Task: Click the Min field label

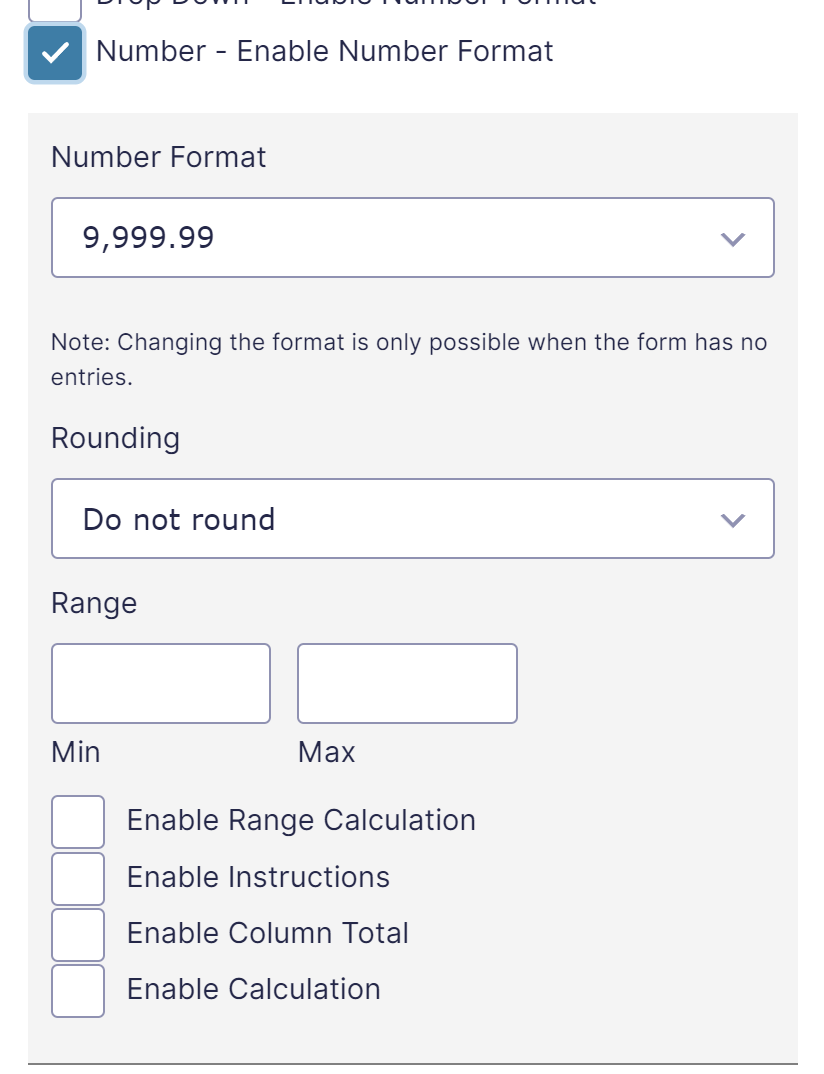Action: (75, 752)
